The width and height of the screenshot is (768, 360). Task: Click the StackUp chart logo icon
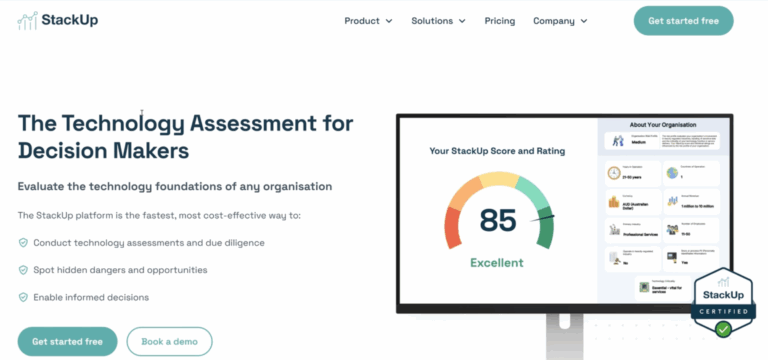click(27, 21)
